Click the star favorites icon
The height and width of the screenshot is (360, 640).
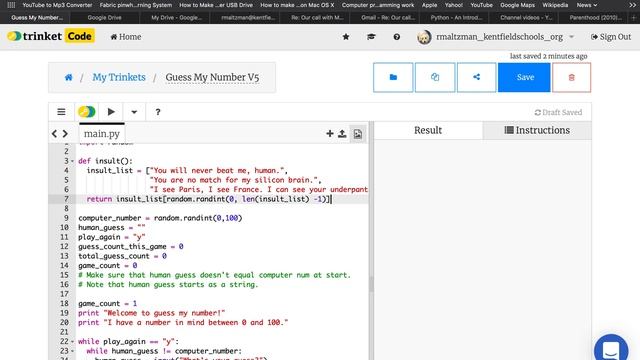[x=346, y=37]
